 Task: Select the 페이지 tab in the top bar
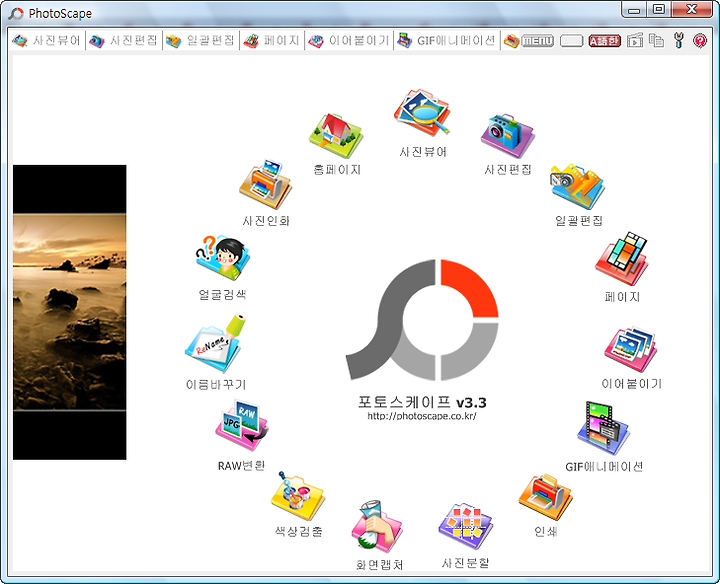point(271,41)
